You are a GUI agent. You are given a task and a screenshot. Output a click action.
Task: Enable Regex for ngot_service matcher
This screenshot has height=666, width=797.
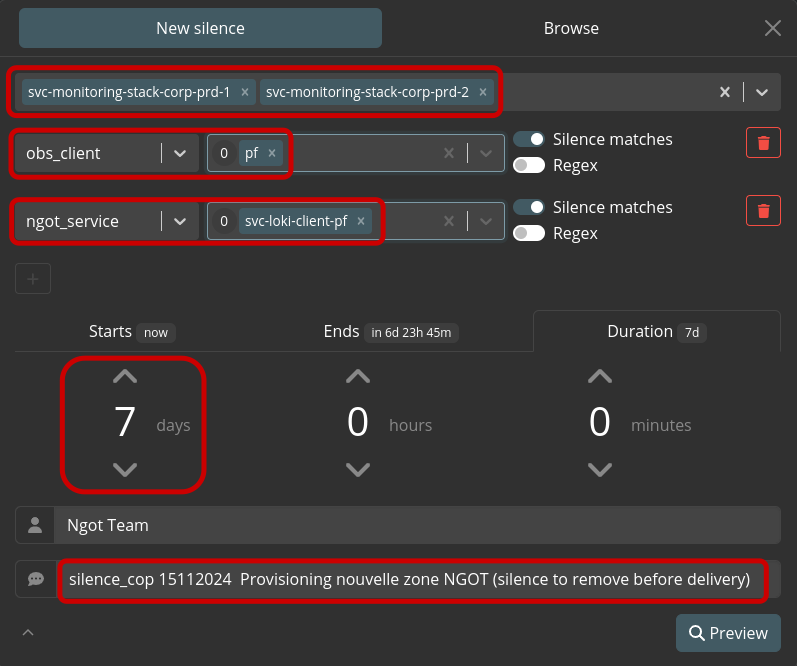(529, 233)
